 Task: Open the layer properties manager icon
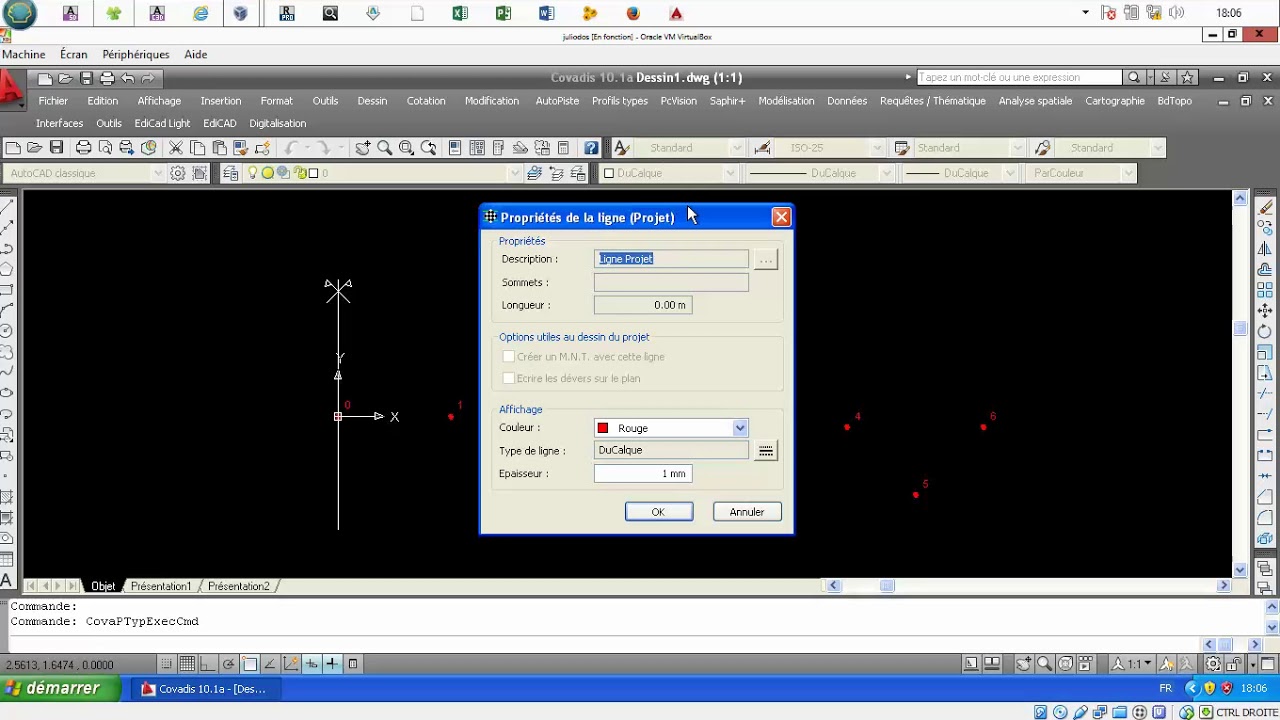[x=231, y=173]
